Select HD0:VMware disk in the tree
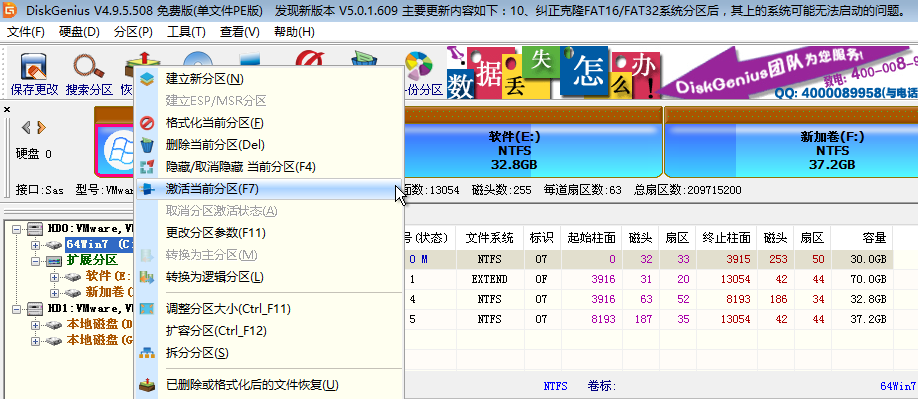 [90, 228]
